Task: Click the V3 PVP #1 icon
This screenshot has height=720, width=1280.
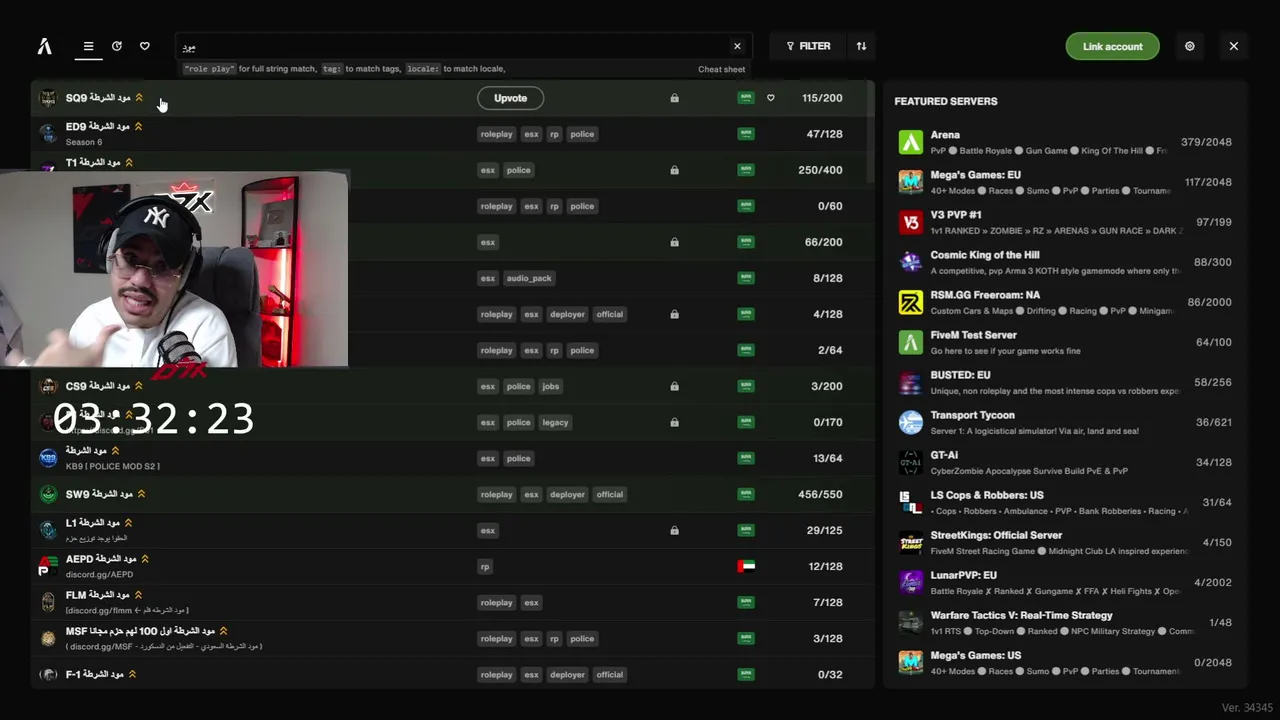Action: (910, 222)
